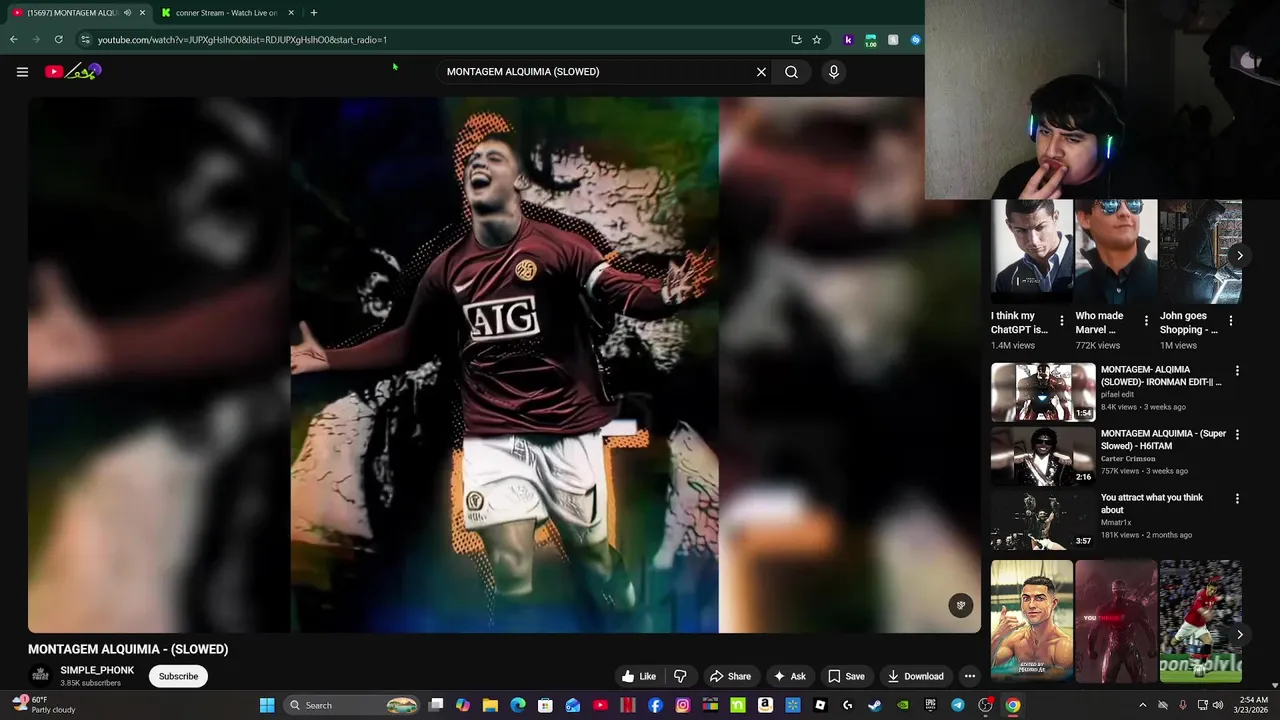Play the 'I think my ChatGPT' short thumbnail
1280x720 pixels.
[x=1032, y=251]
